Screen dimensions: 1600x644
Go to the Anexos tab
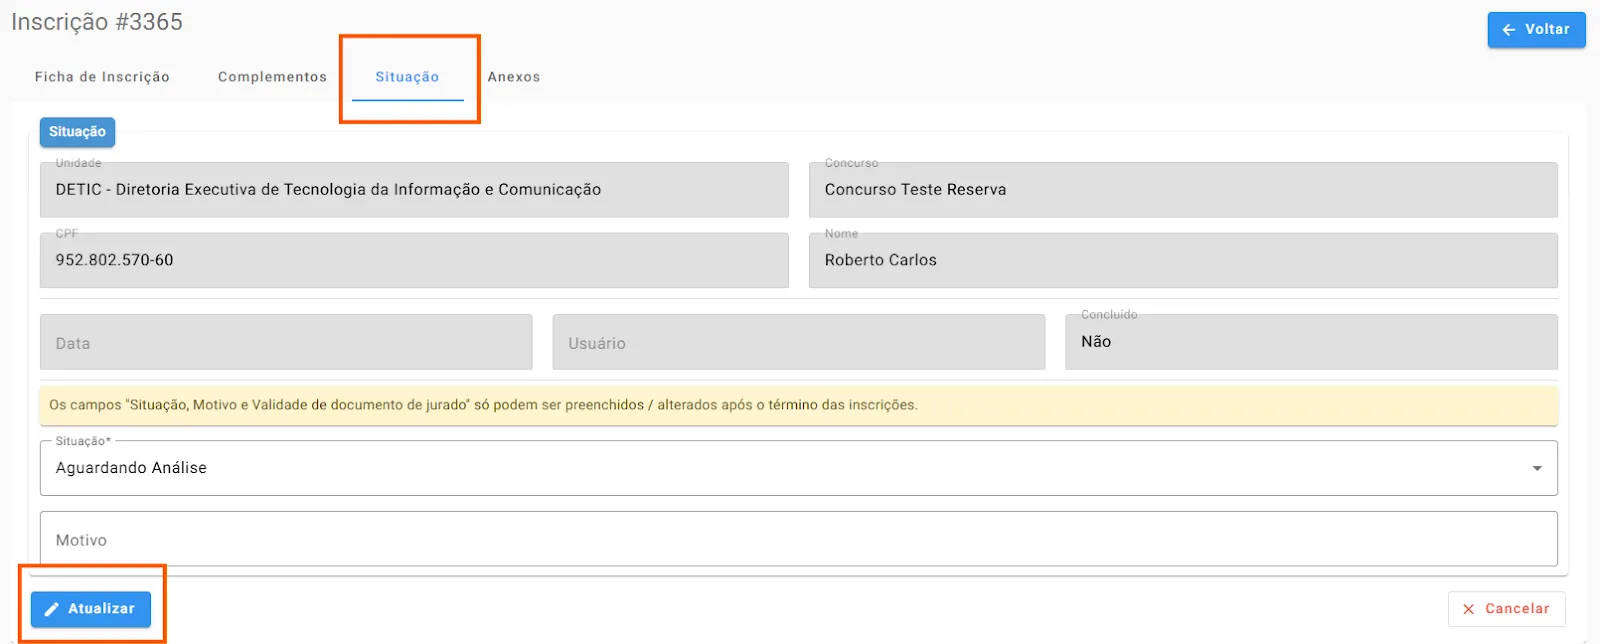click(514, 77)
